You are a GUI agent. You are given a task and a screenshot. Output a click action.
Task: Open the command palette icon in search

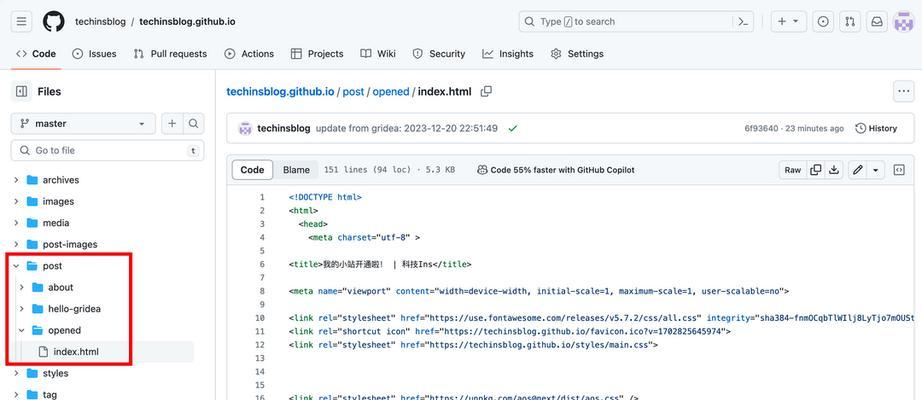(x=743, y=22)
